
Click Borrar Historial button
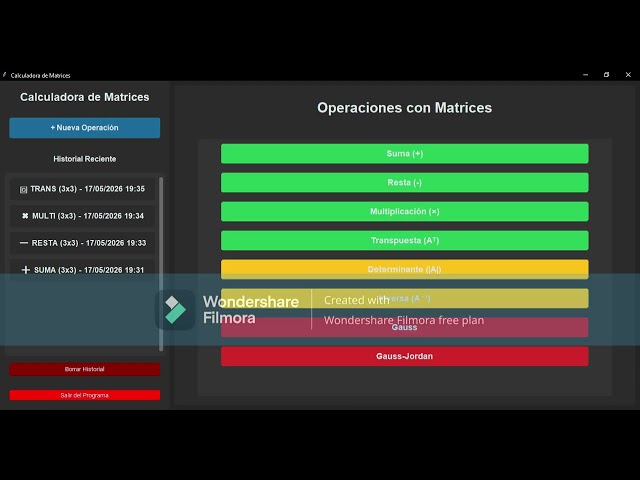click(x=84, y=369)
